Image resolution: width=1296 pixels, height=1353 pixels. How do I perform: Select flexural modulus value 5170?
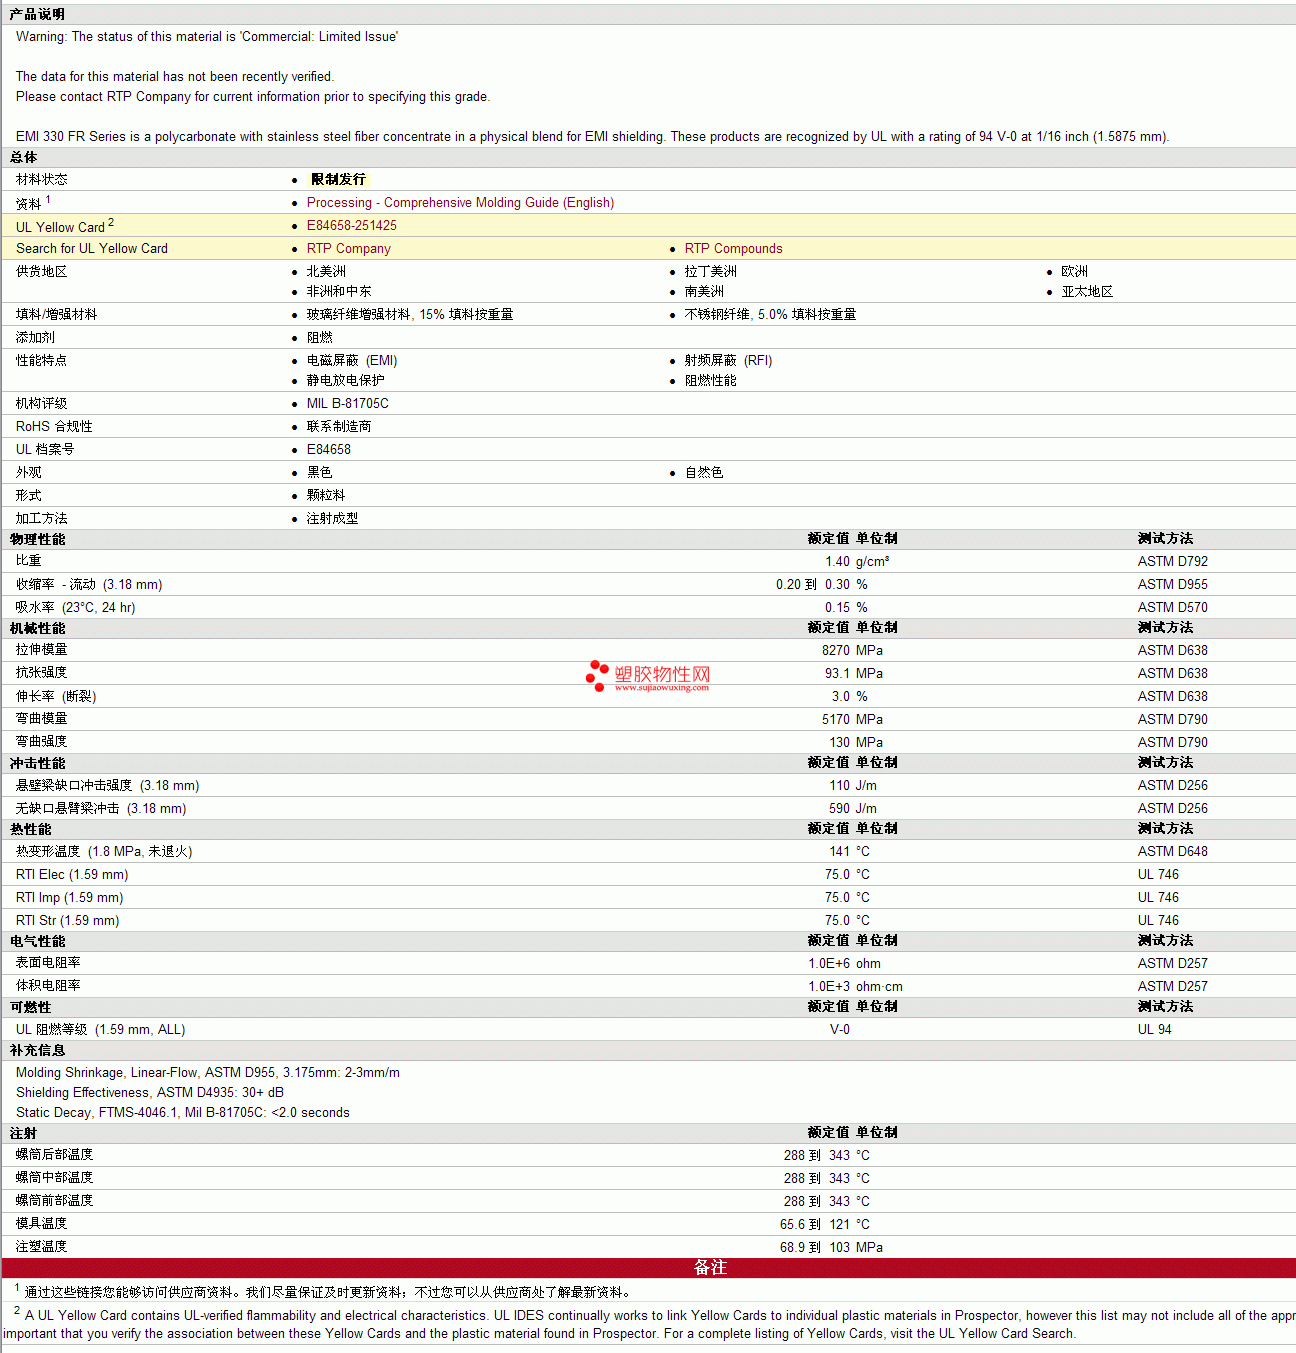point(836,719)
